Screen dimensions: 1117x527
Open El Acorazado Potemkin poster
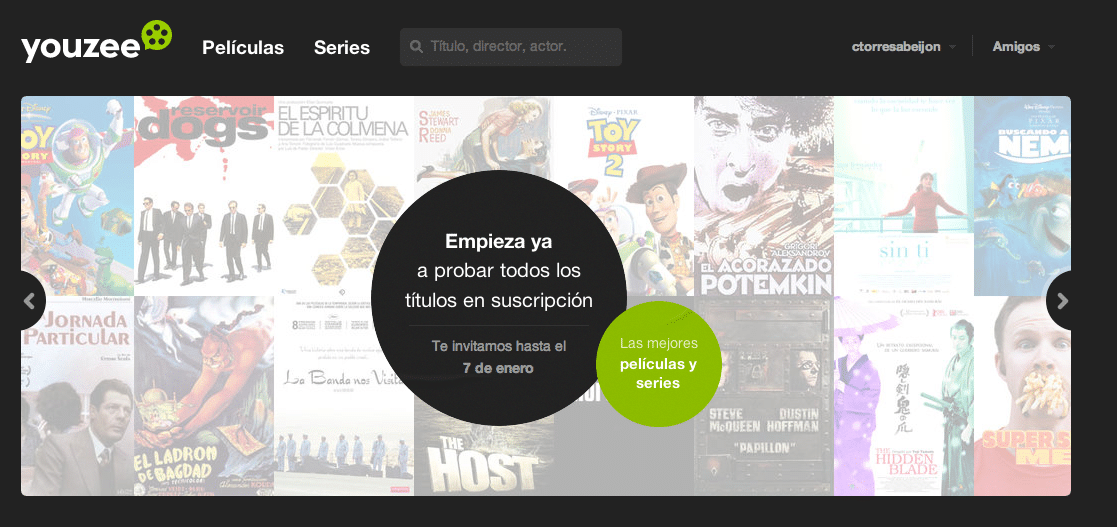764,196
